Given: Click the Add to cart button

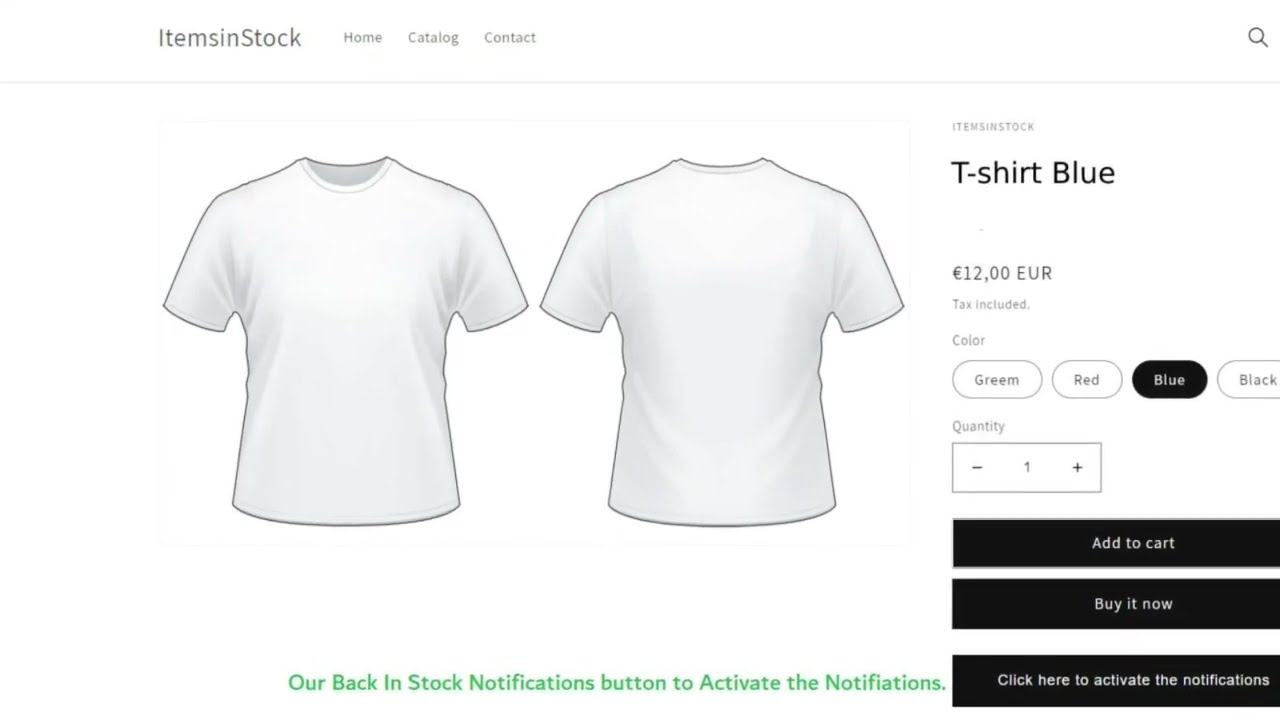Looking at the screenshot, I should pyautogui.click(x=1133, y=542).
